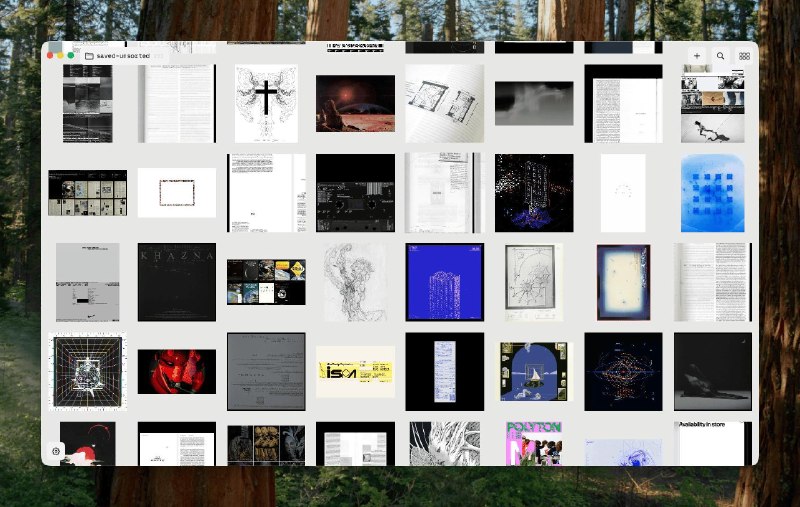This screenshot has width=800, height=507.
Task: Open the yellow ISOM ticket thumbnail
Action: (355, 372)
